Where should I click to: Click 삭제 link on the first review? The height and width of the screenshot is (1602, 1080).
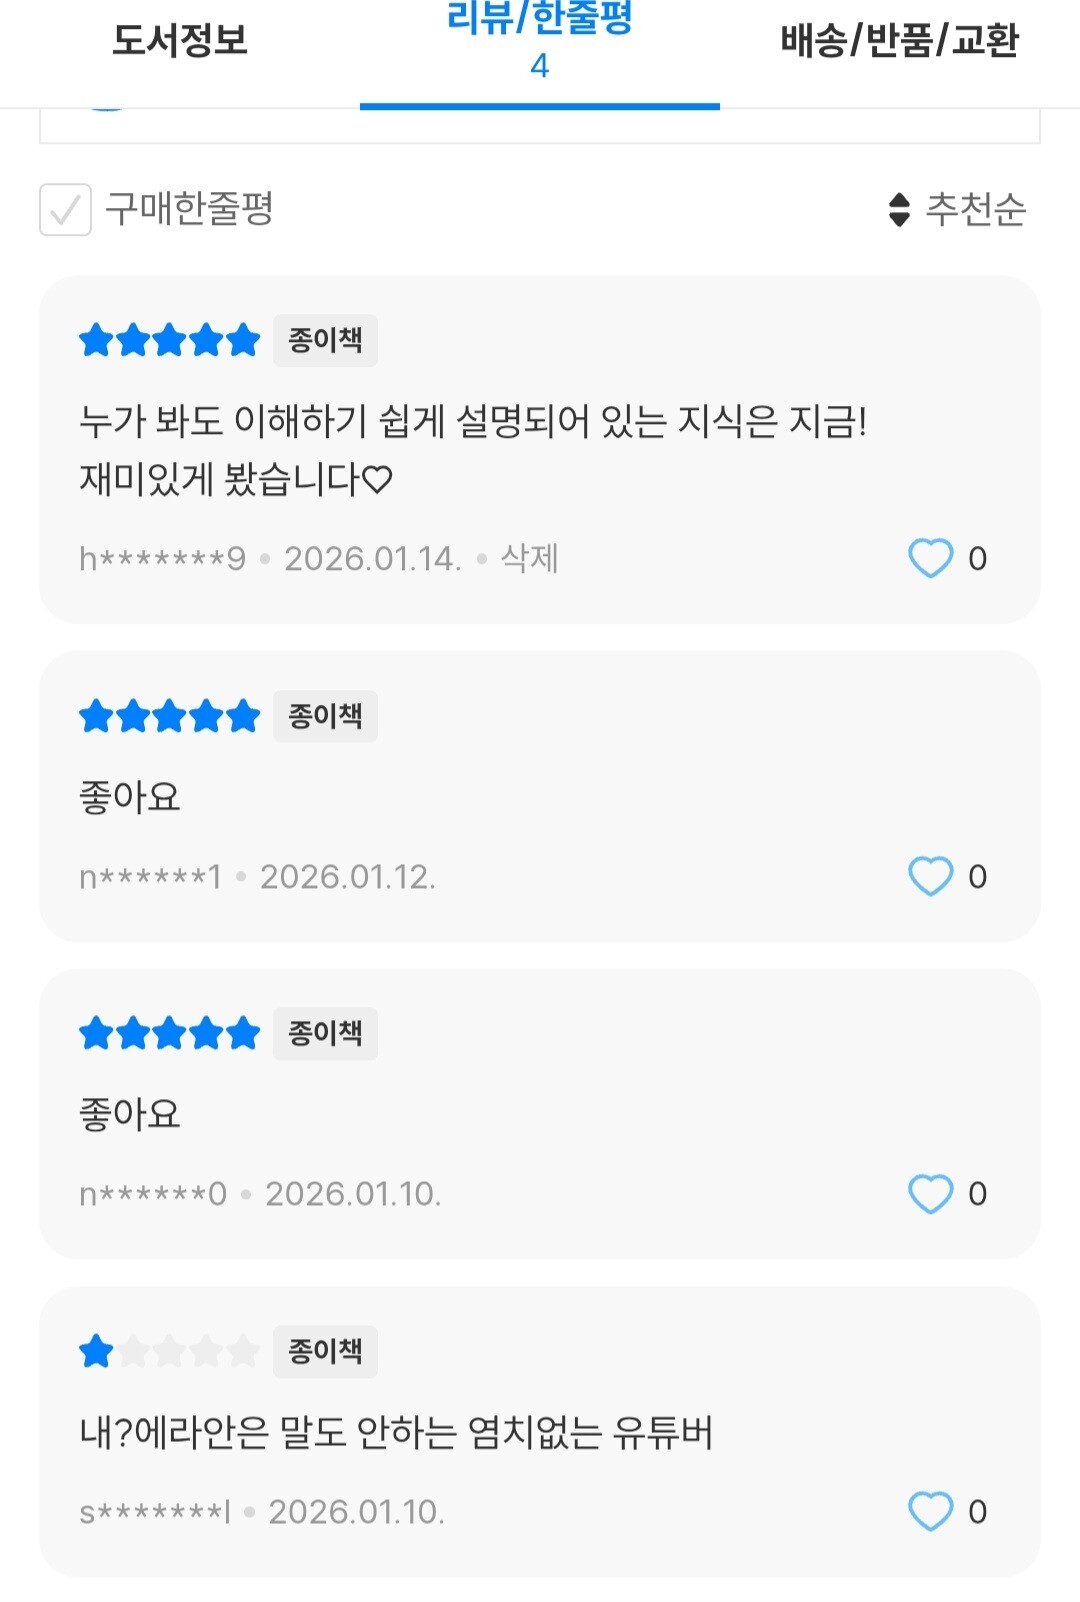point(529,558)
